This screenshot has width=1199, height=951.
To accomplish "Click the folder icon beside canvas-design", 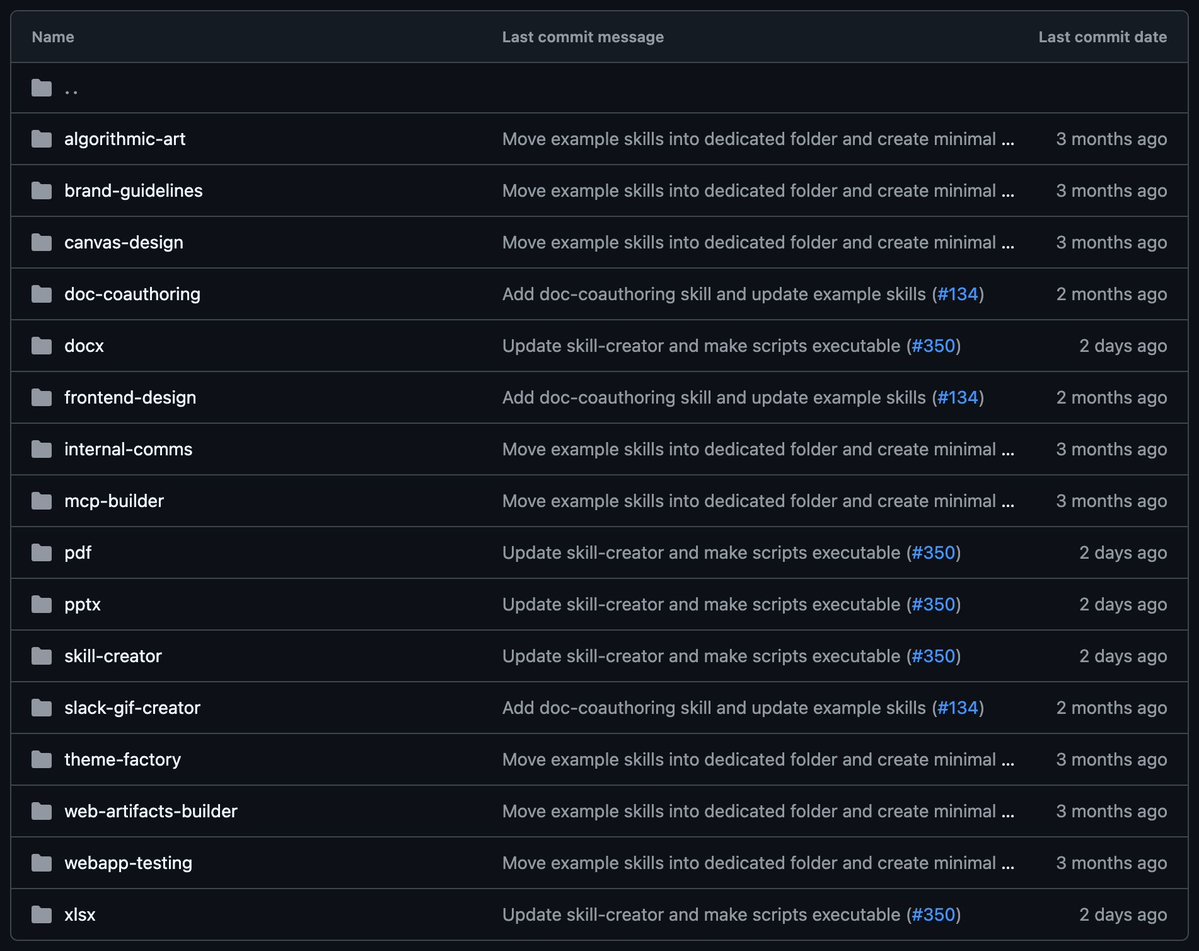I will coord(41,242).
